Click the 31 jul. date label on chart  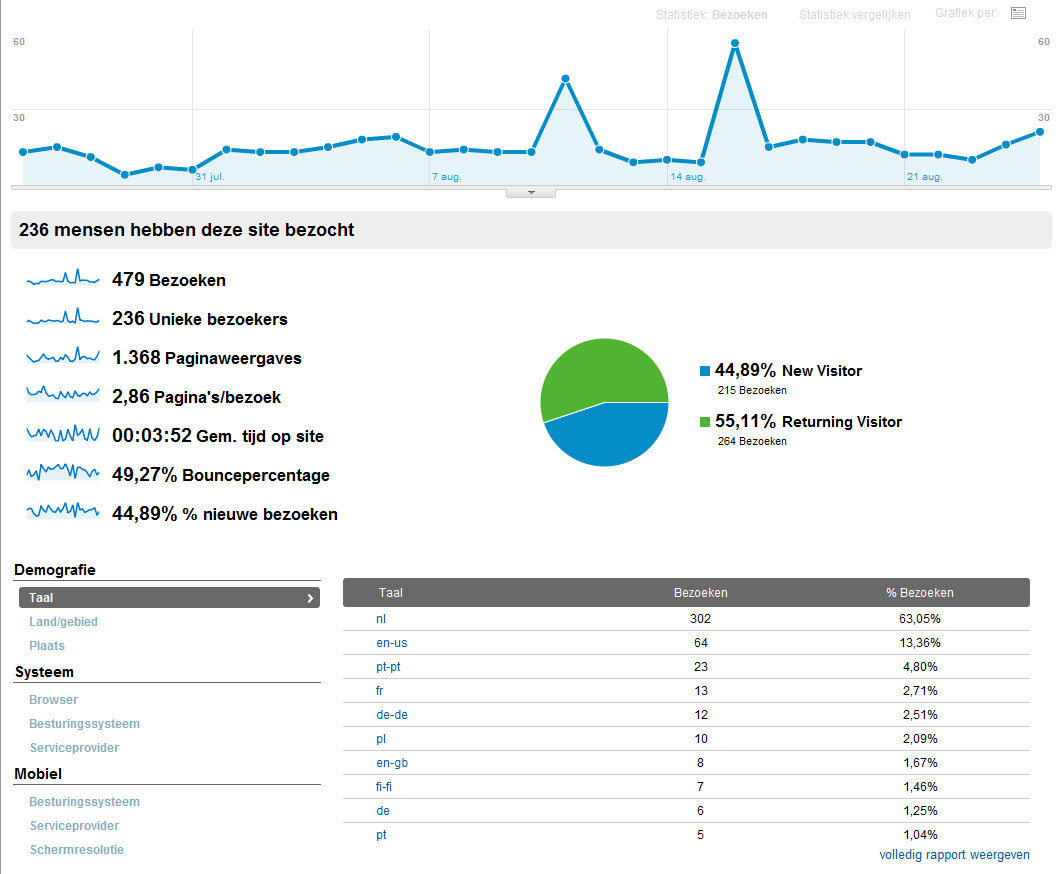point(210,177)
